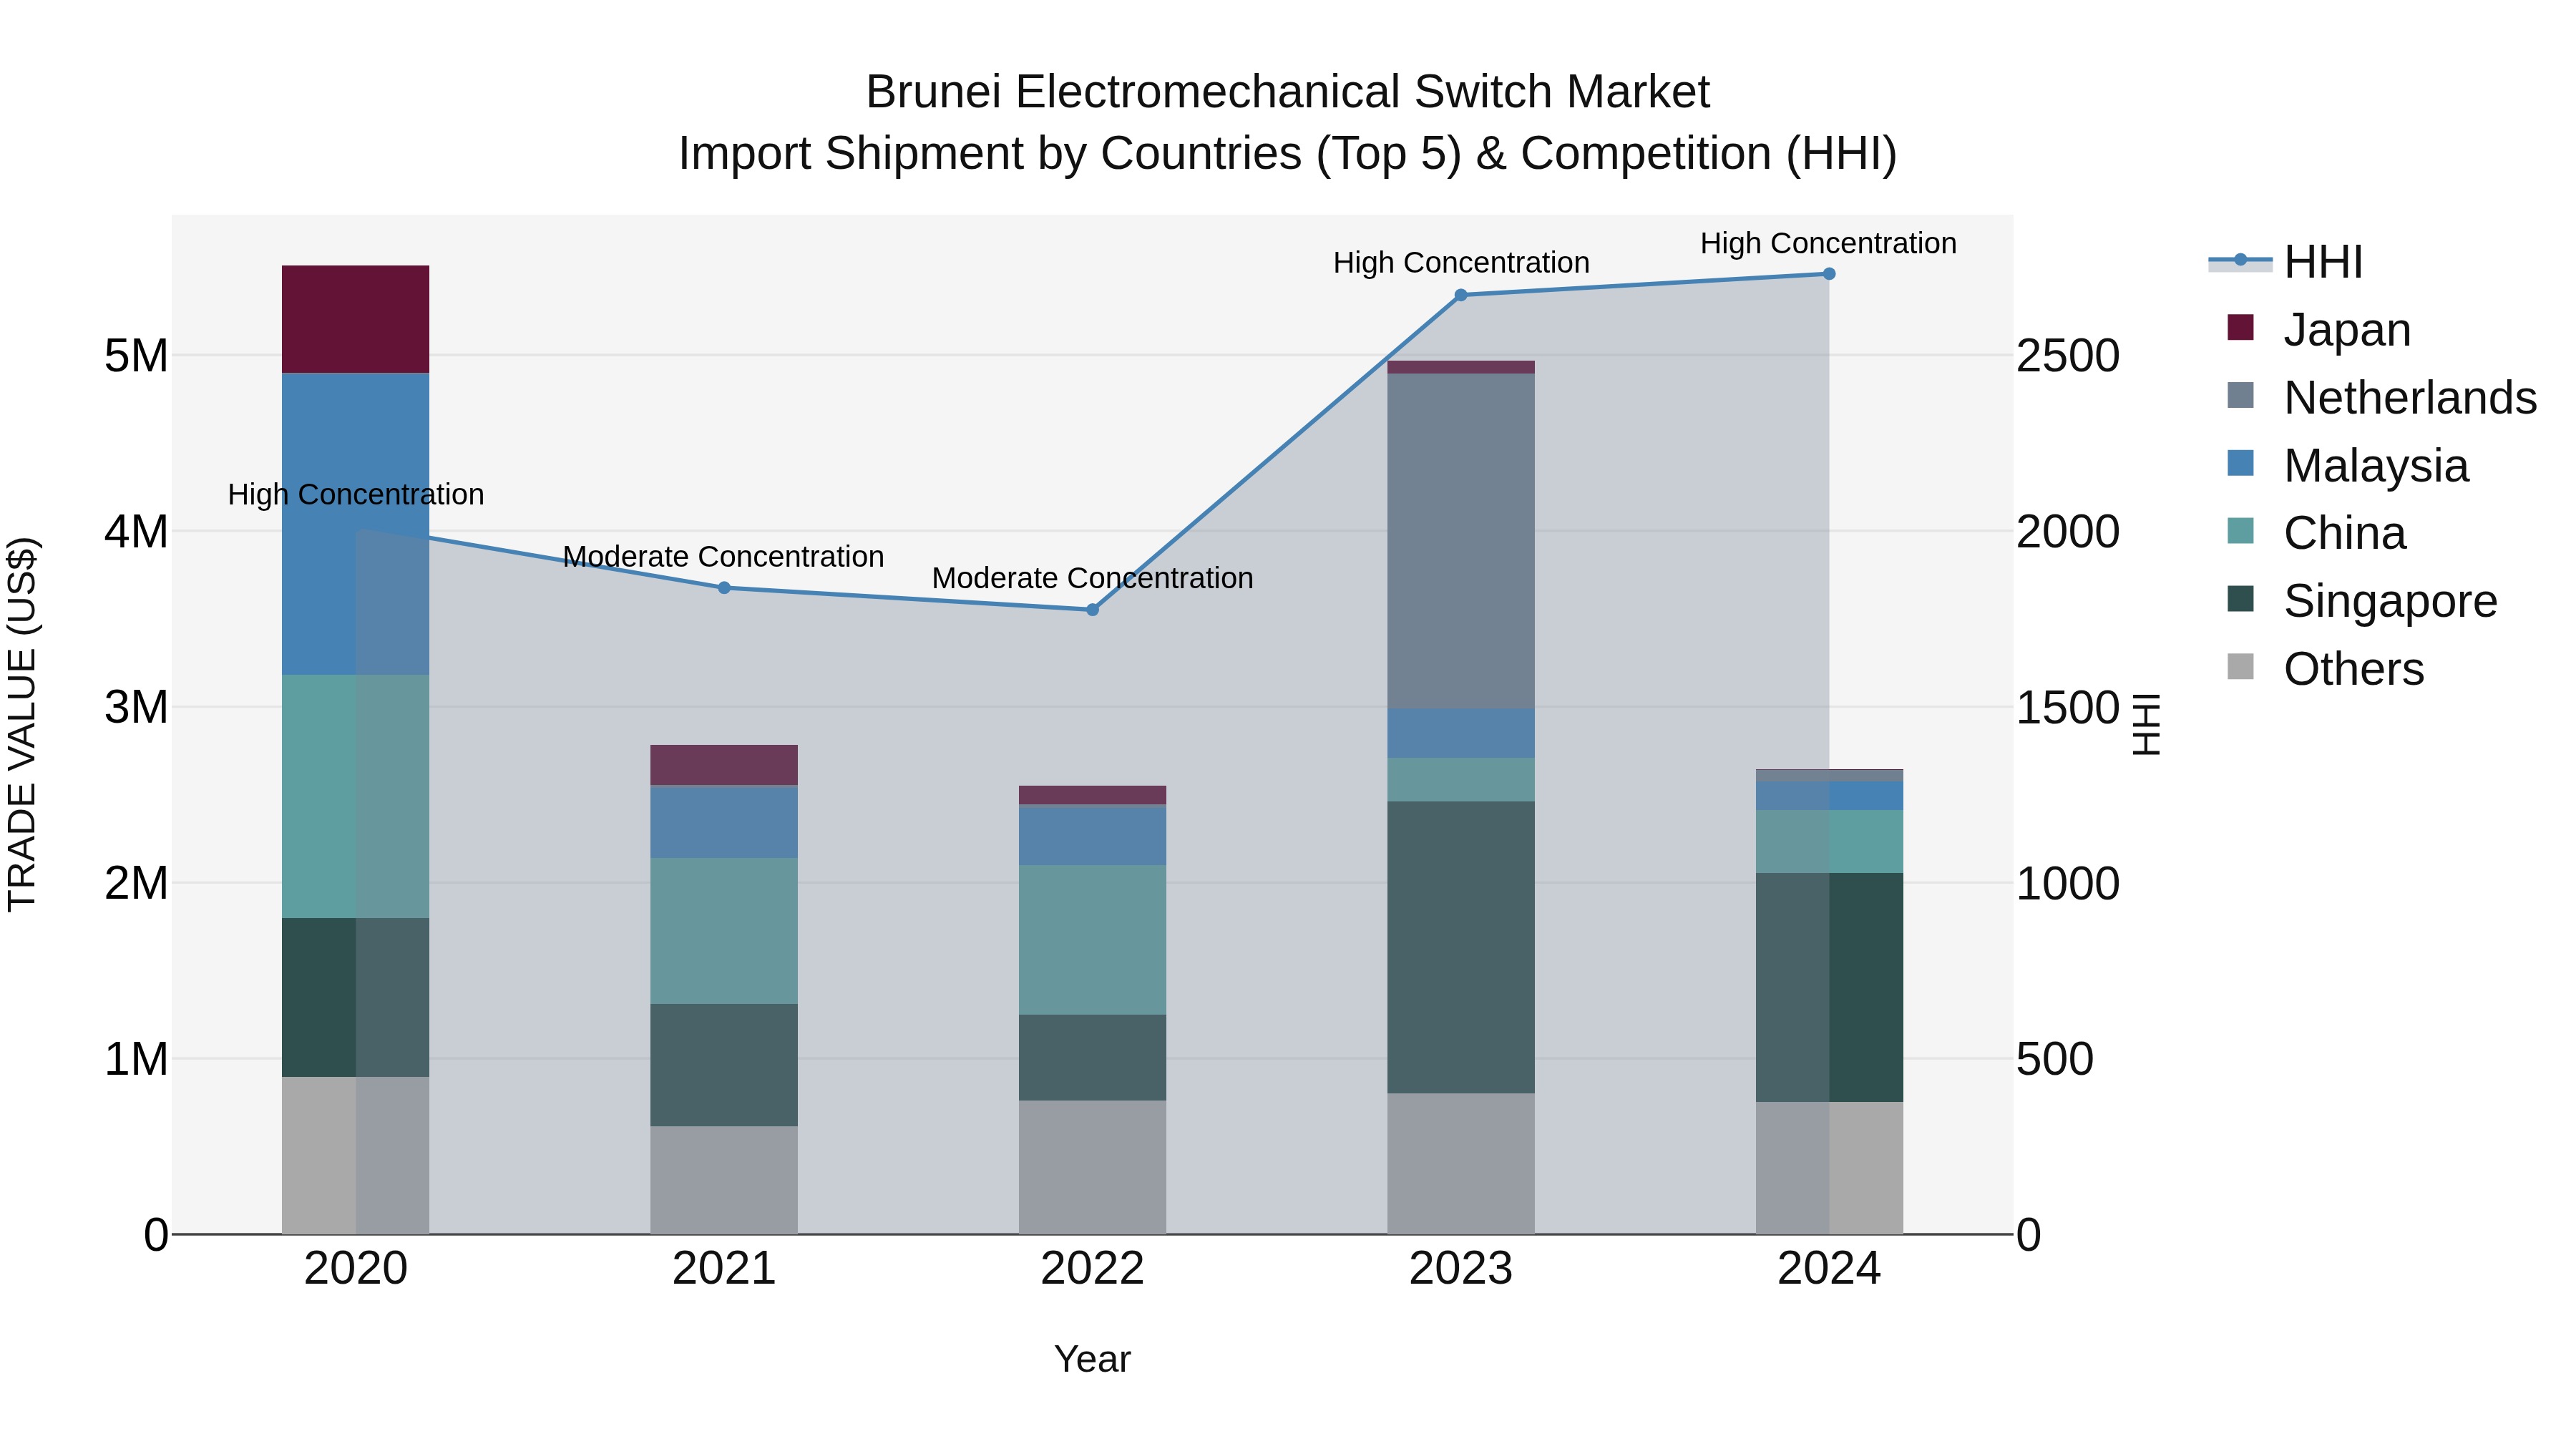
Task: Click the 2021 Malaysia bar segment
Action: (724, 823)
